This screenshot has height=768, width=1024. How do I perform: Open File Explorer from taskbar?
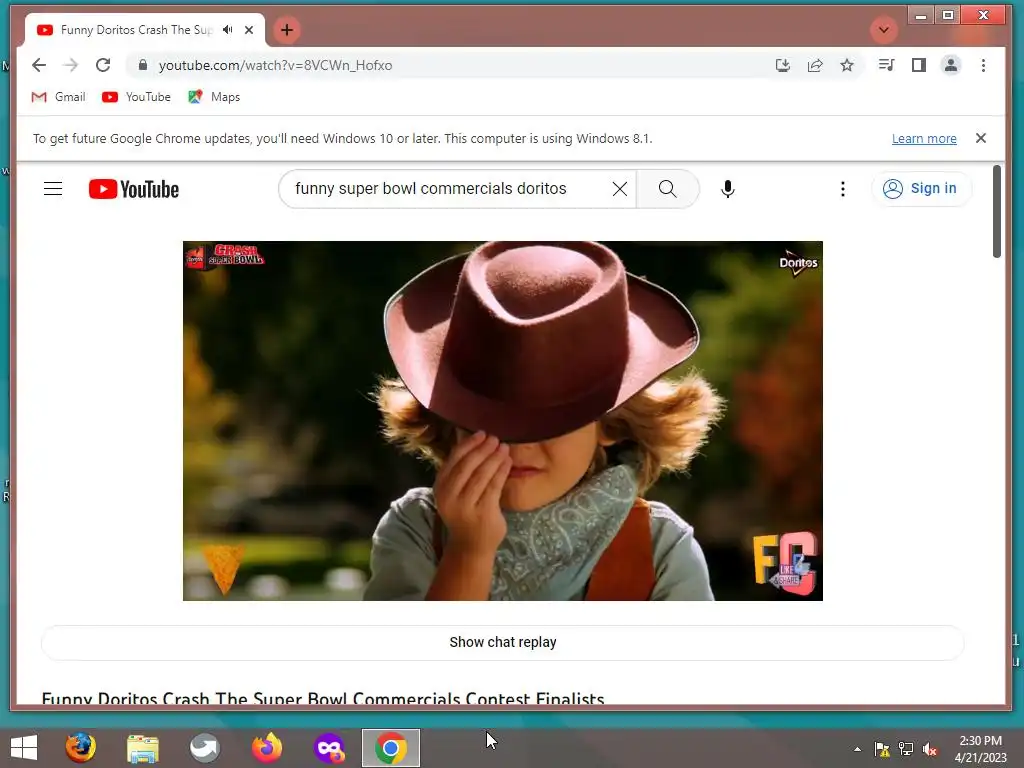coord(142,748)
